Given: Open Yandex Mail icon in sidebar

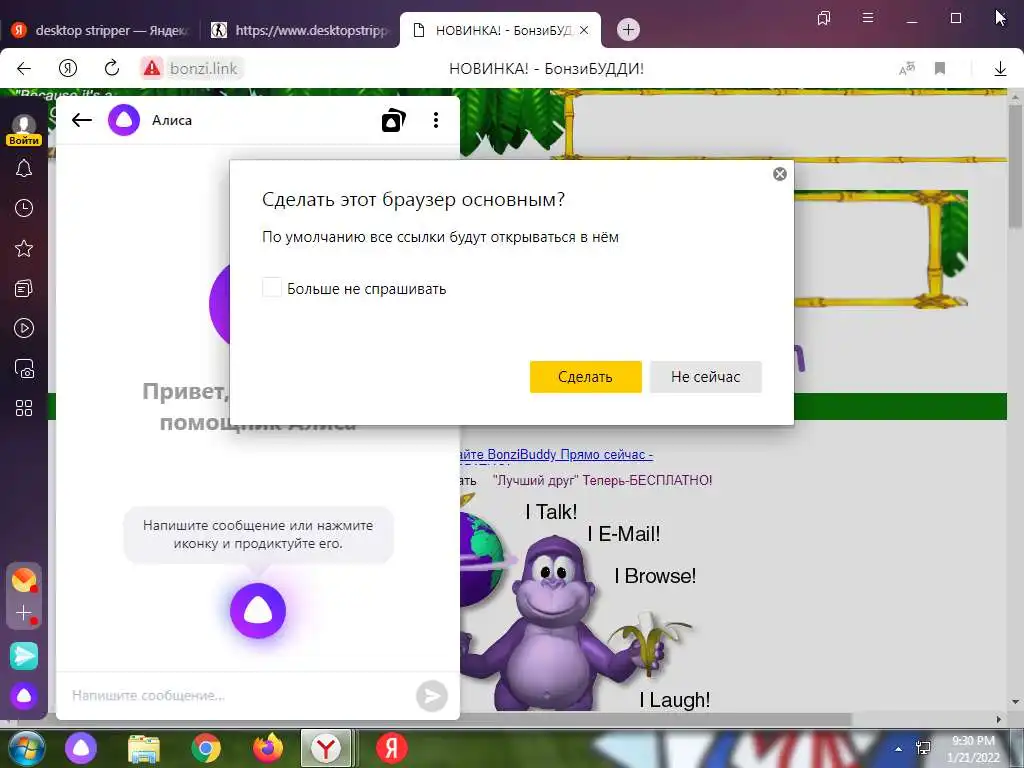Looking at the screenshot, I should (24, 580).
